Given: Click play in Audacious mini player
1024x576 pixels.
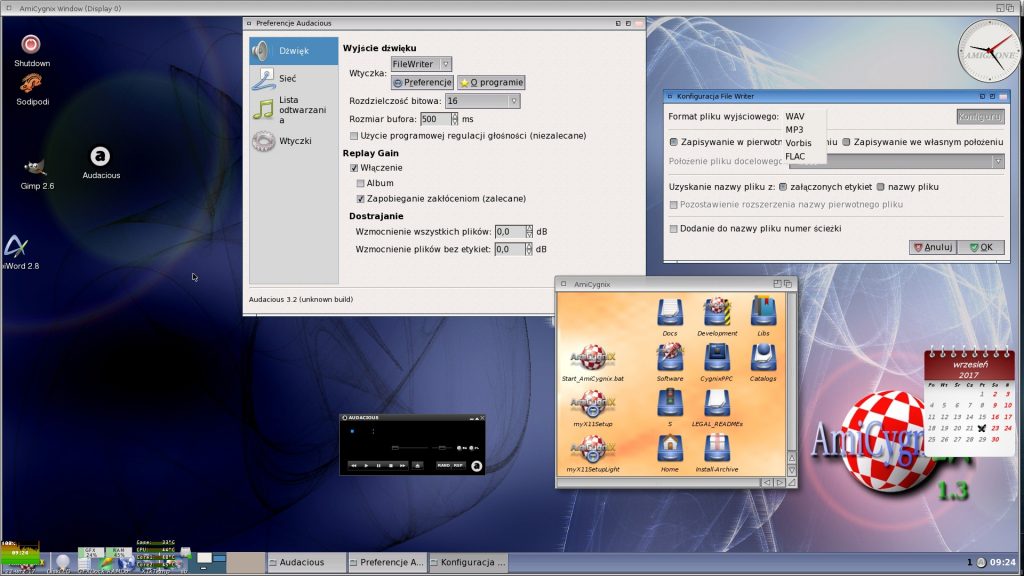Looking at the screenshot, I should pos(366,466).
